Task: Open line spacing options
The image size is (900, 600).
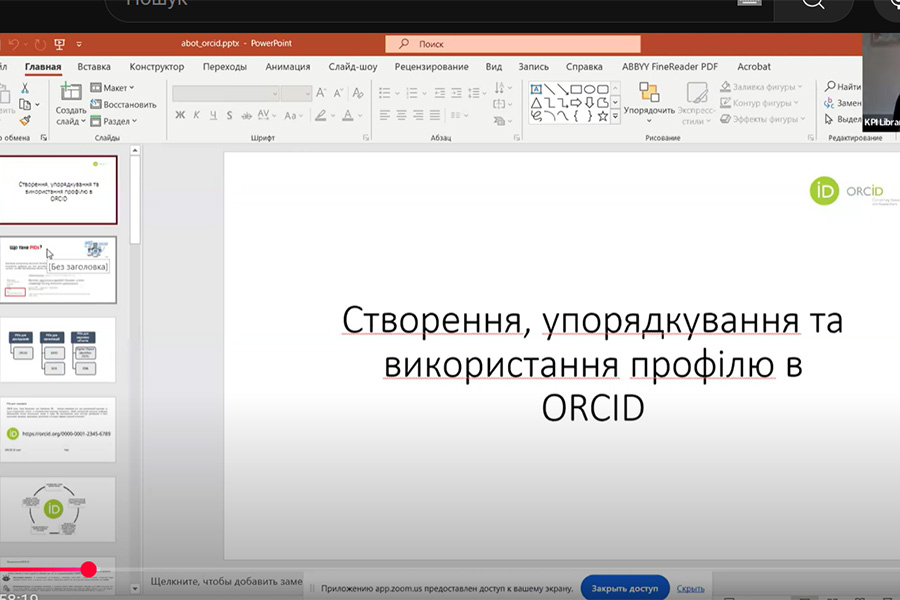Action: click(x=476, y=92)
